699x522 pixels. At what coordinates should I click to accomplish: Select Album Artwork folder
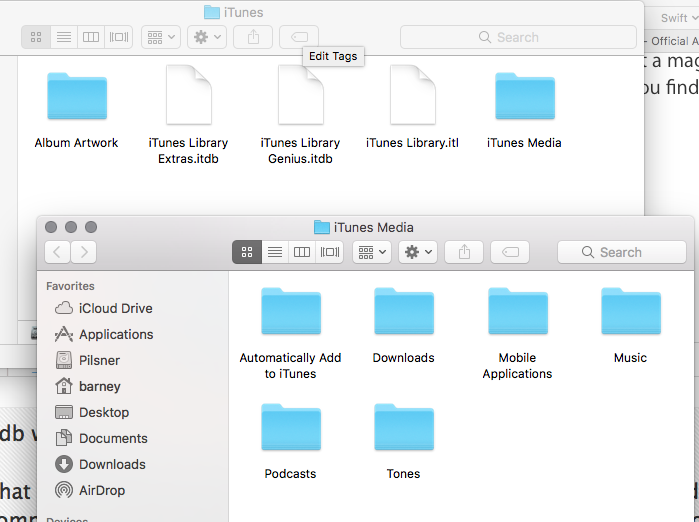pyautogui.click(x=77, y=110)
